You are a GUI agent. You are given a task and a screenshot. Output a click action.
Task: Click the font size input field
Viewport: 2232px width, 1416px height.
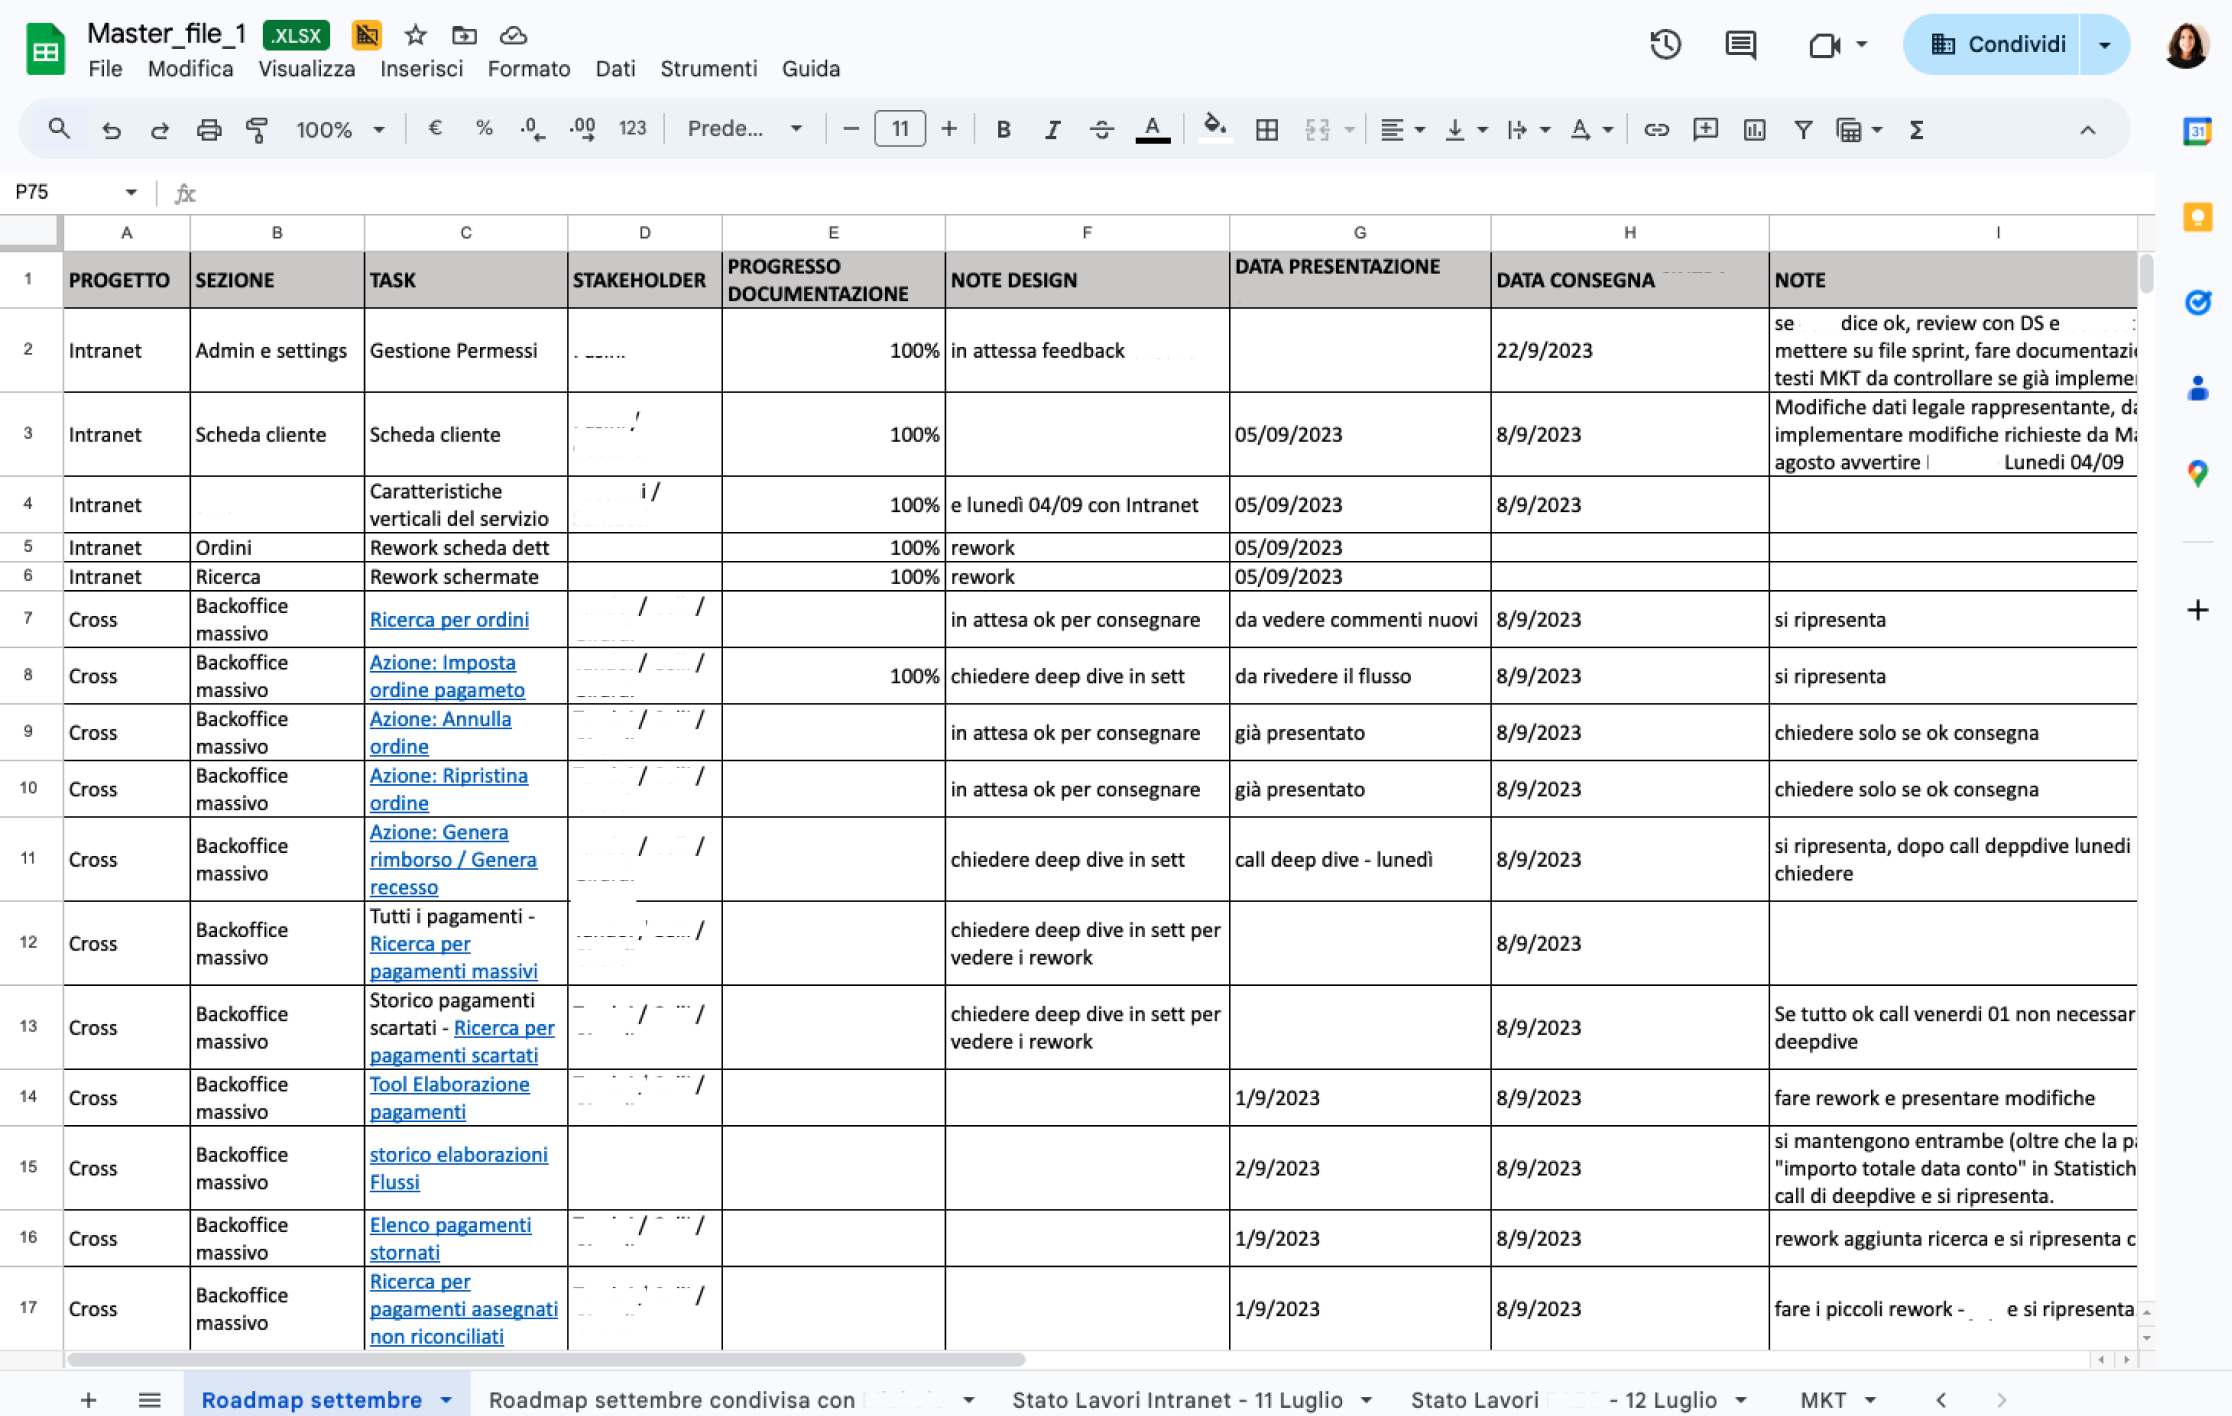[899, 130]
